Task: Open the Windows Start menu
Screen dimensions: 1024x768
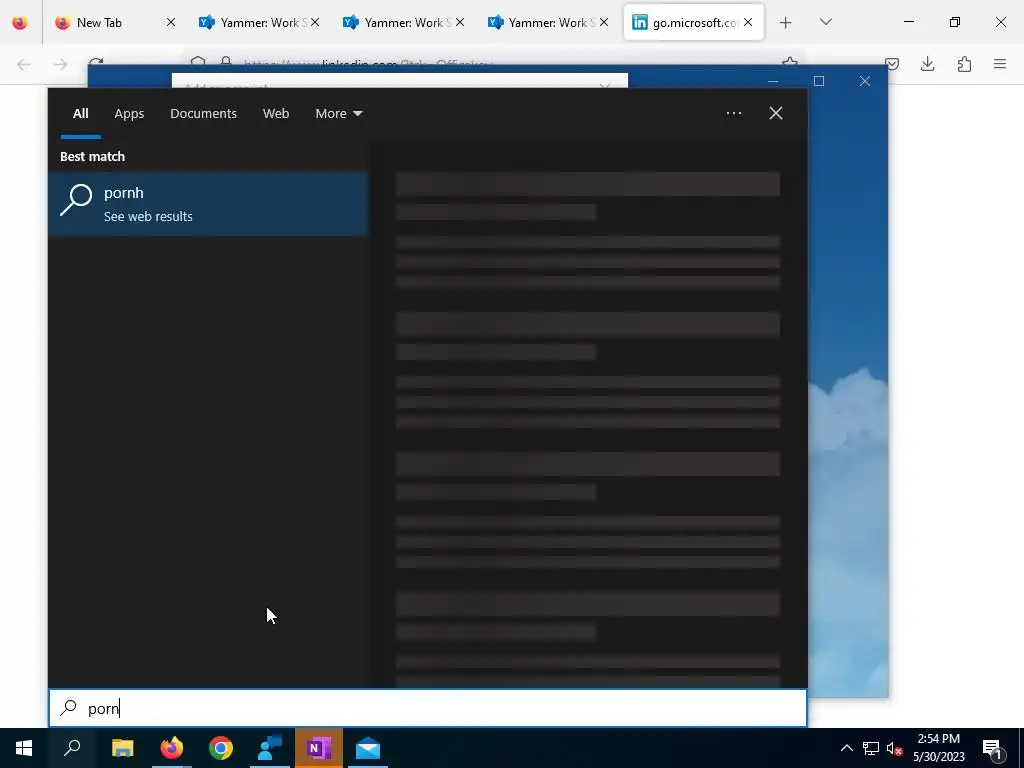Action: click(24, 748)
